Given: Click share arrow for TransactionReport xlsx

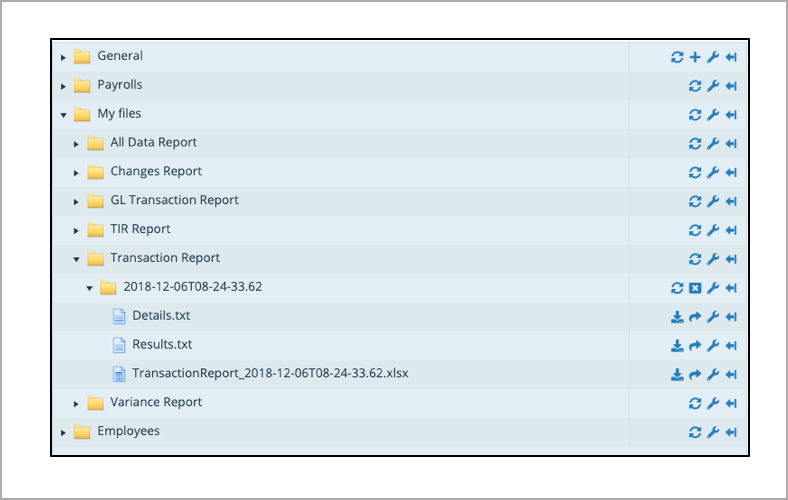Looking at the screenshot, I should pos(695,375).
